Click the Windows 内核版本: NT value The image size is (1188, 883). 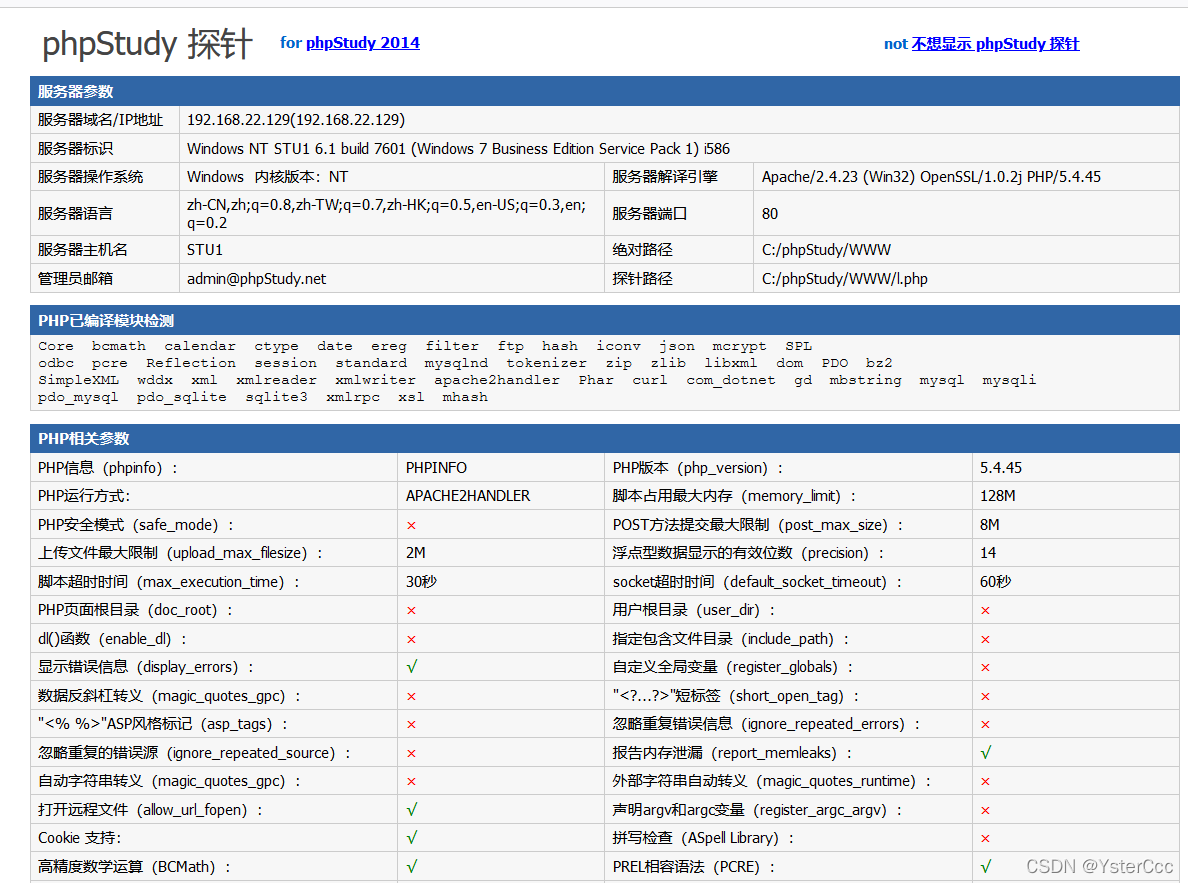click(267, 177)
